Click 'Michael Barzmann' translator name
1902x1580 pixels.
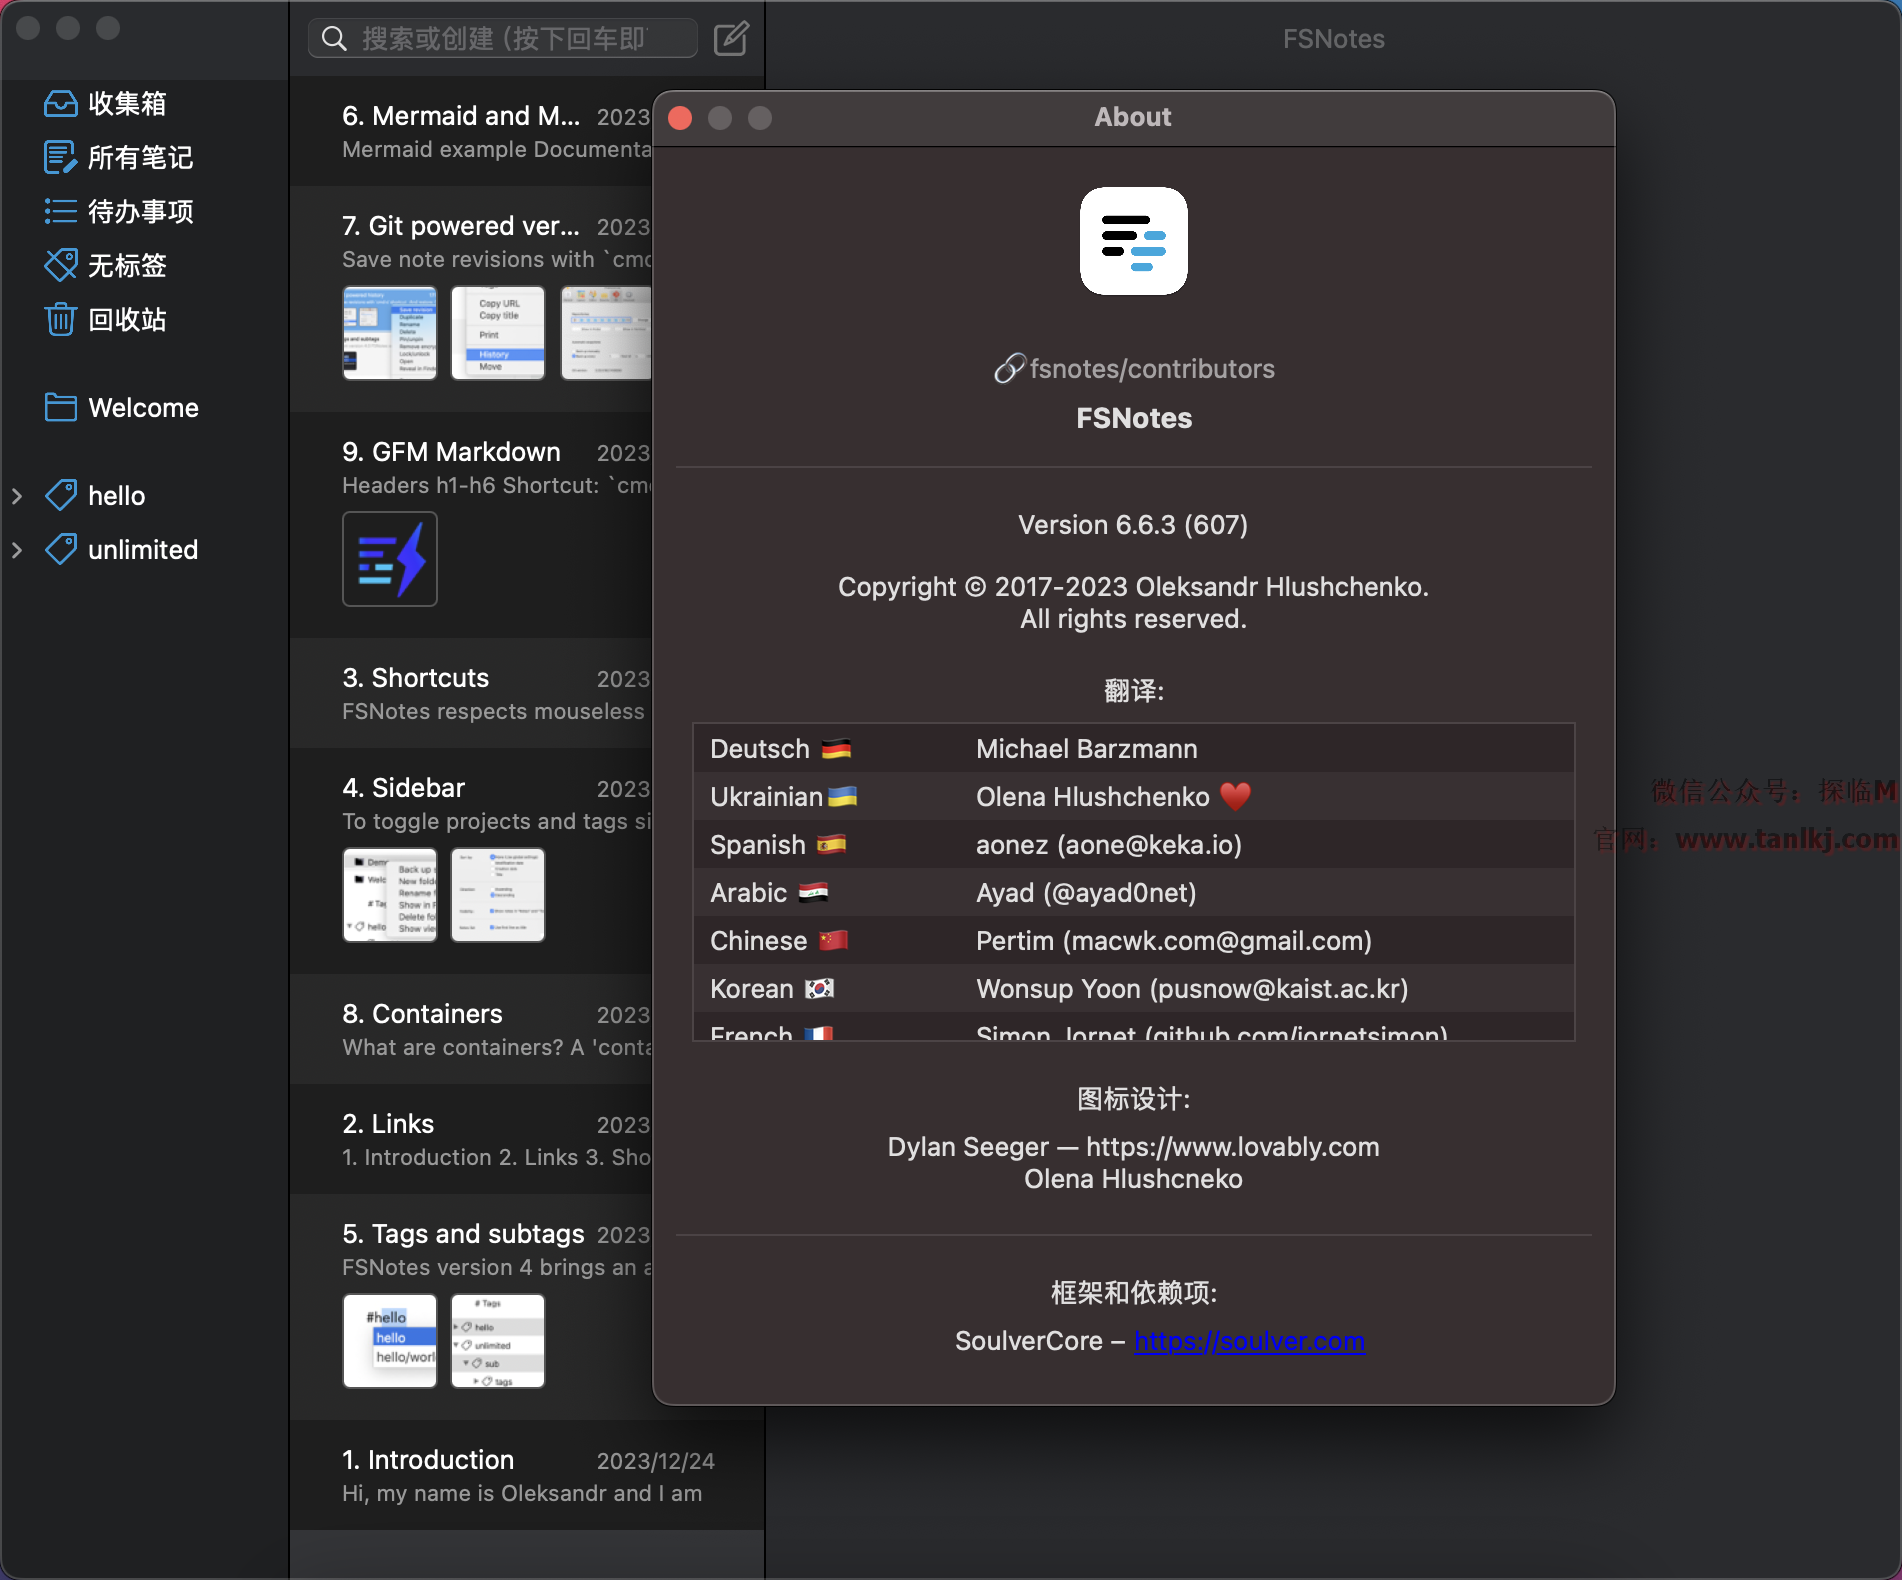[x=1087, y=749]
